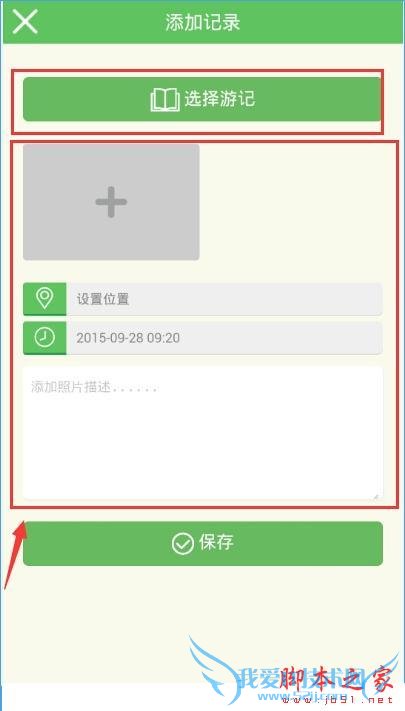Screen dimensions: 405x711
Task: Tap the checkmark circle icon on 保存
Action: (183, 544)
